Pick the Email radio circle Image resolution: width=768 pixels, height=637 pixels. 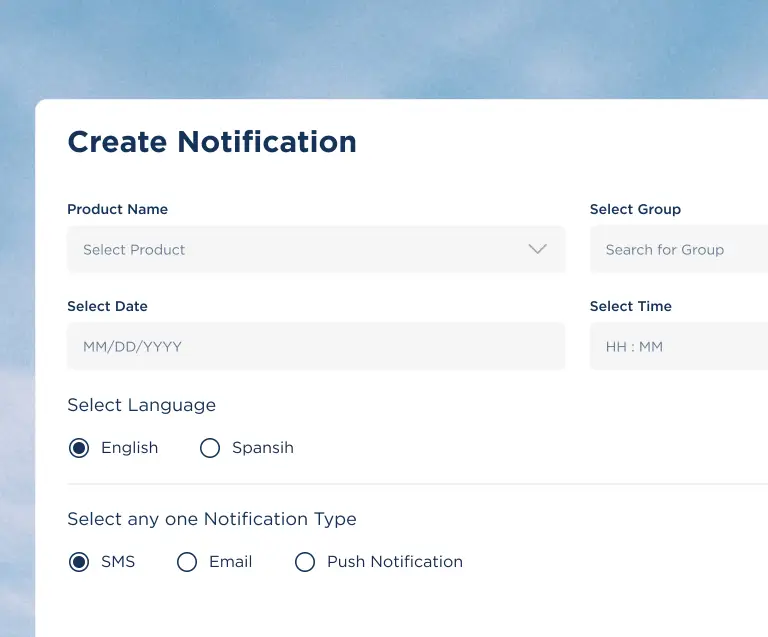click(x=187, y=562)
